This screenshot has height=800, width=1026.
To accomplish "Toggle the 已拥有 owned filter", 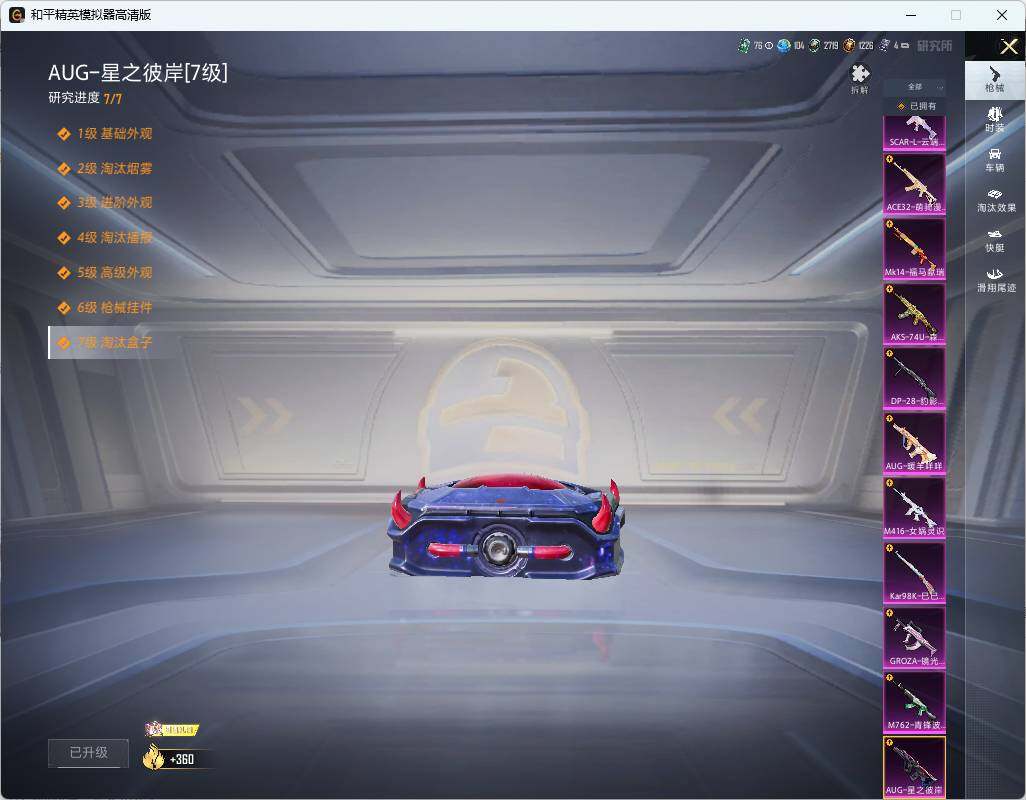I will click(x=915, y=106).
